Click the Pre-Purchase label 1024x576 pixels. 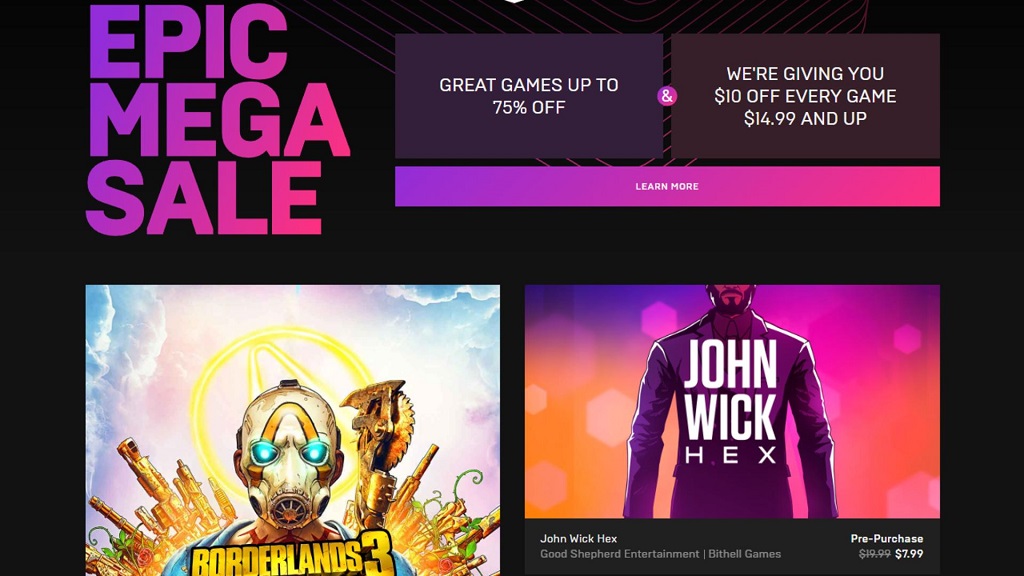[886, 539]
